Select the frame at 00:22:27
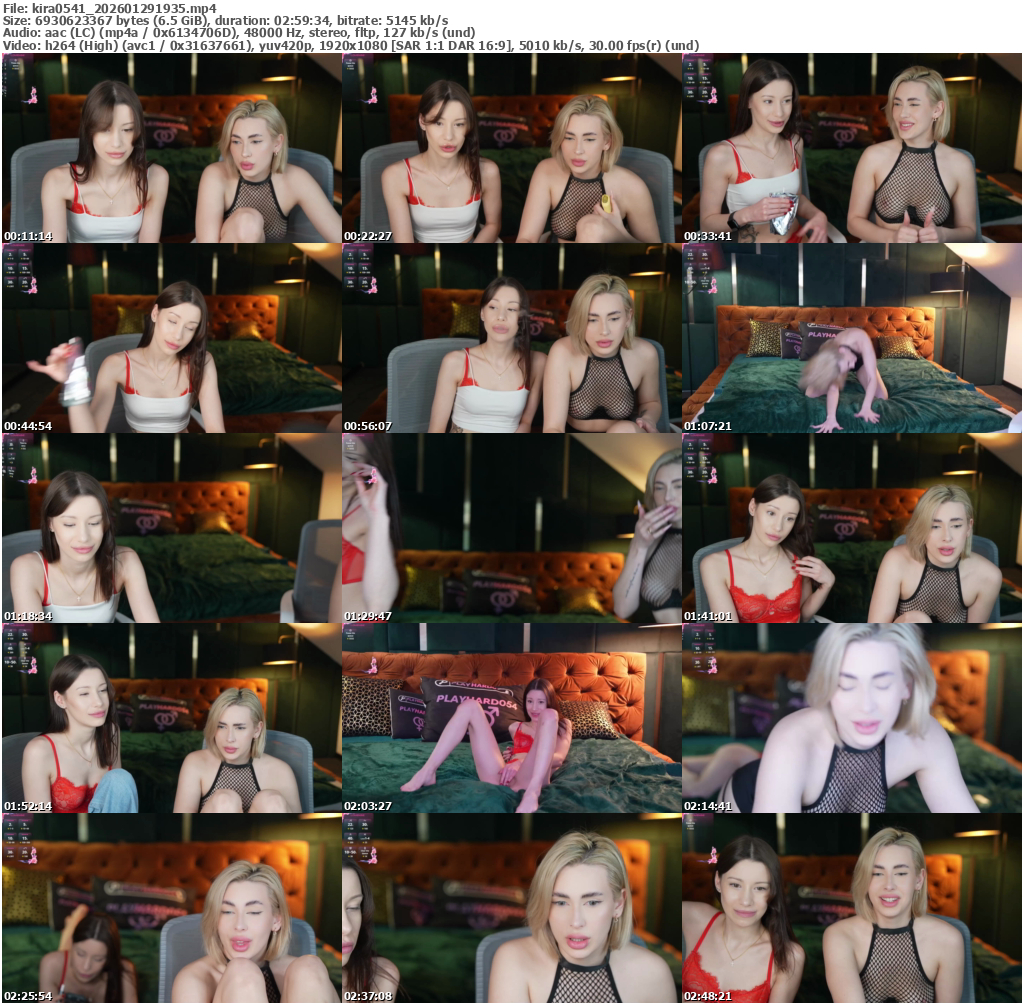Viewport: 1024px width, 1003px height. pyautogui.click(x=511, y=148)
